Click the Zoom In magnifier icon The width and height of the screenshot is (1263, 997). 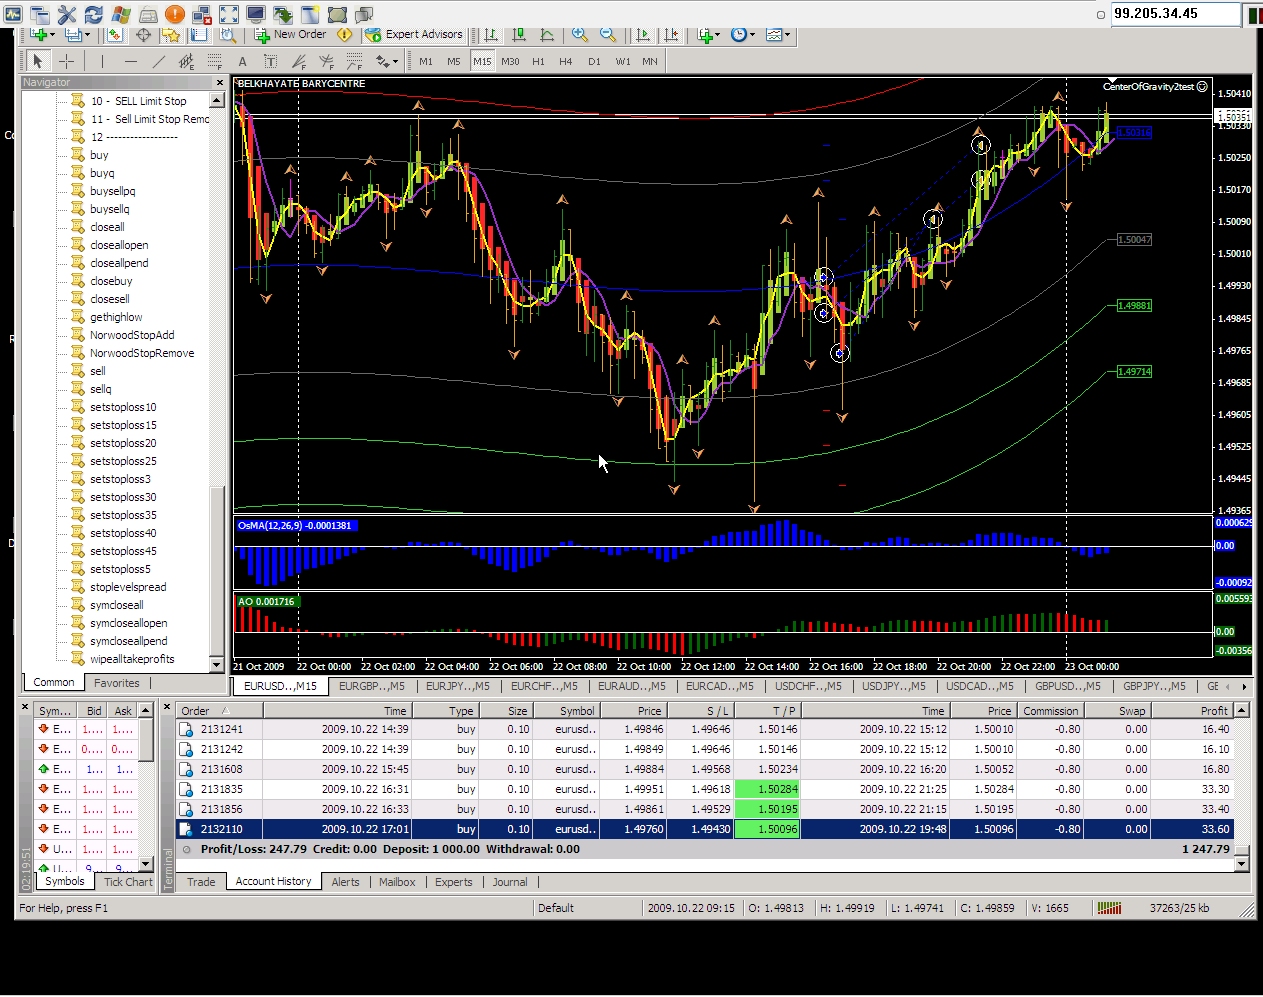(579, 35)
